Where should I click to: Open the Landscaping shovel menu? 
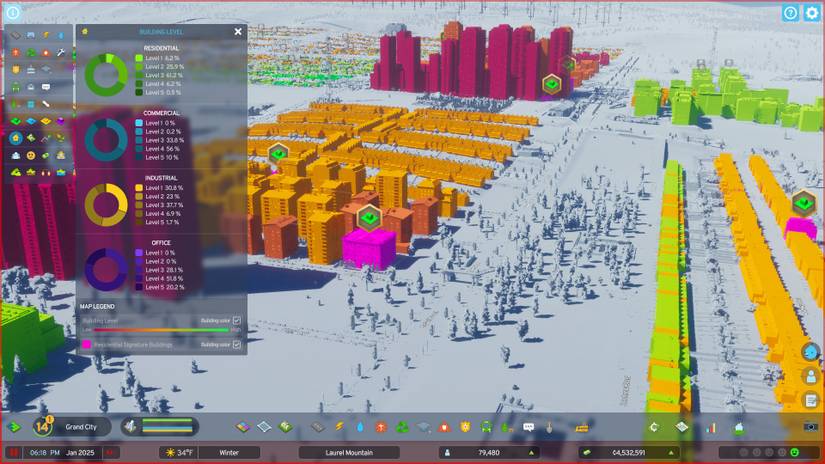click(550, 427)
